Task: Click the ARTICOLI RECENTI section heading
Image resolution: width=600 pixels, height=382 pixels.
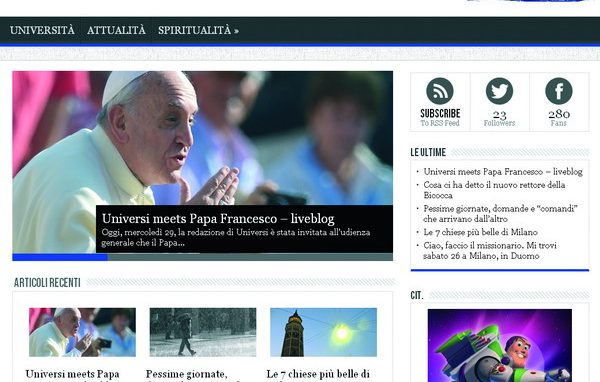Action: coord(47,282)
